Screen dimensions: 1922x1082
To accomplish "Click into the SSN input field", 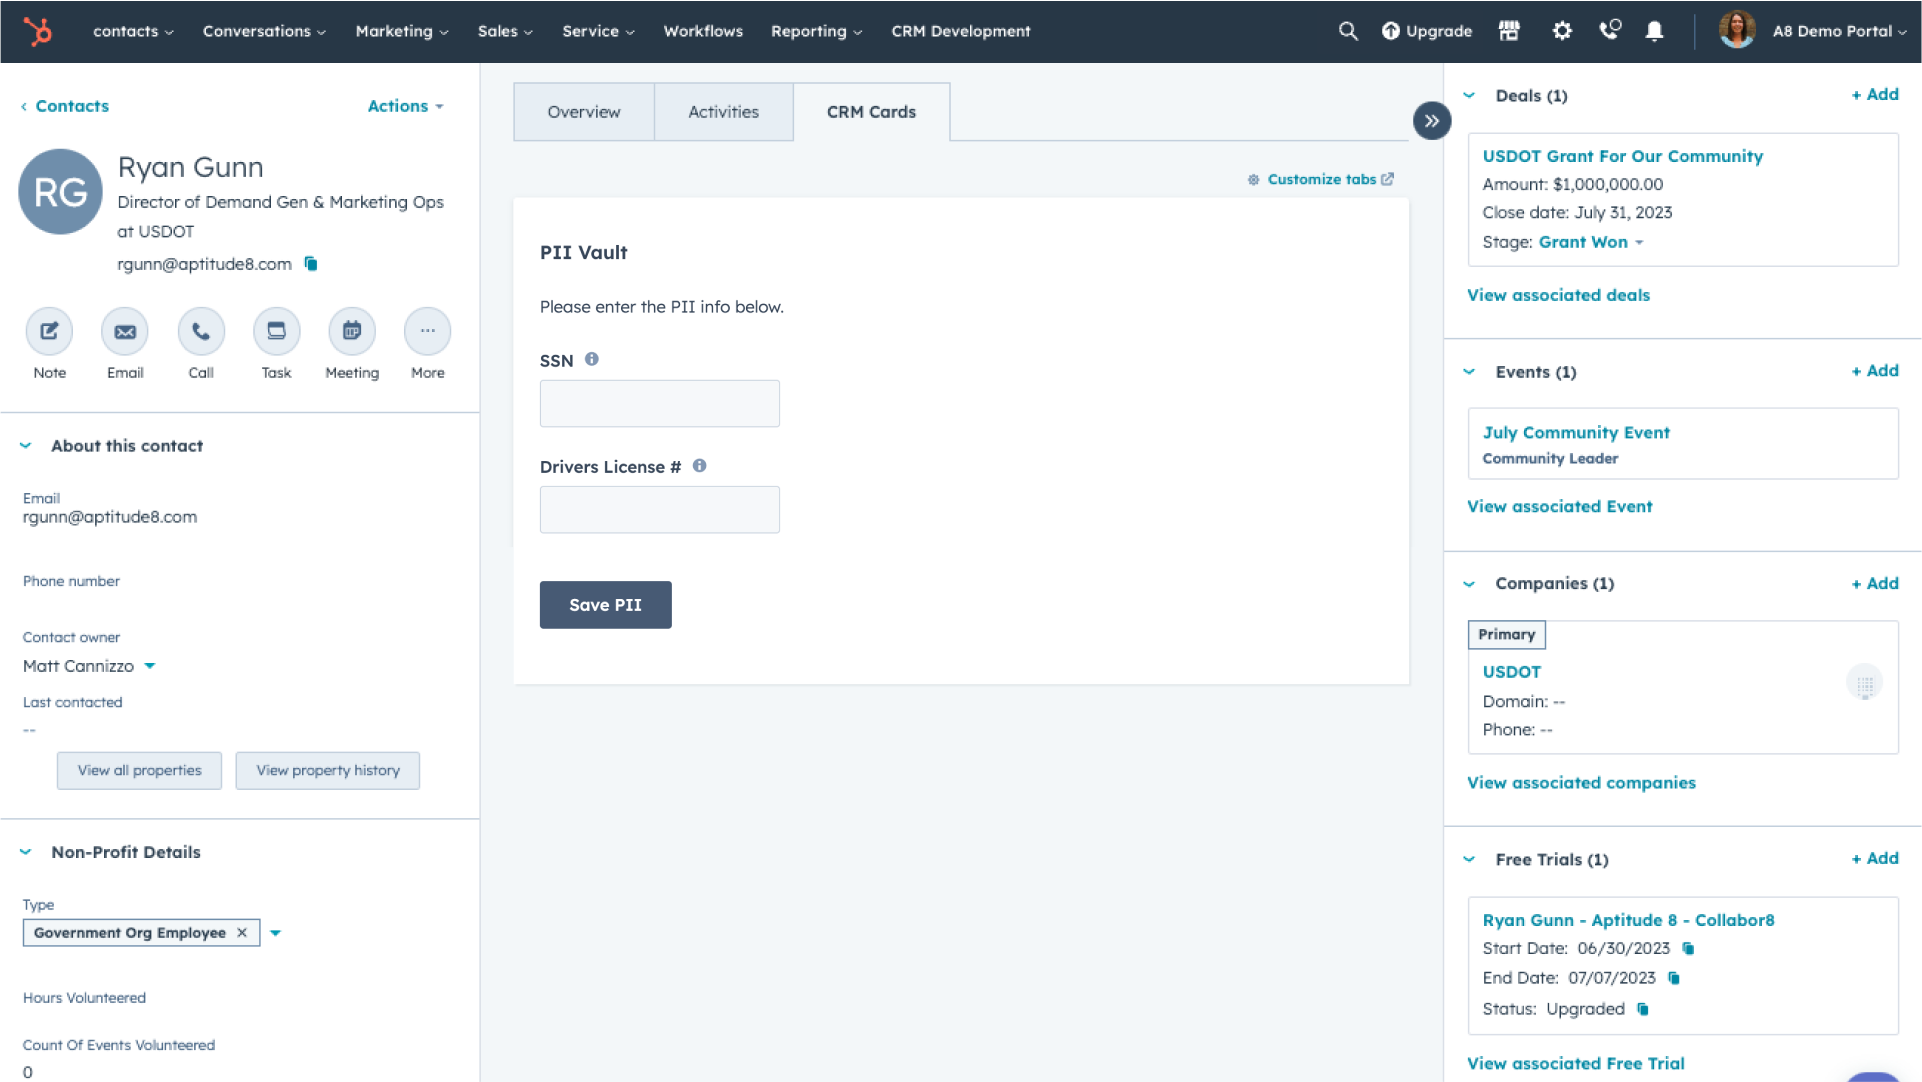I will pyautogui.click(x=659, y=403).
